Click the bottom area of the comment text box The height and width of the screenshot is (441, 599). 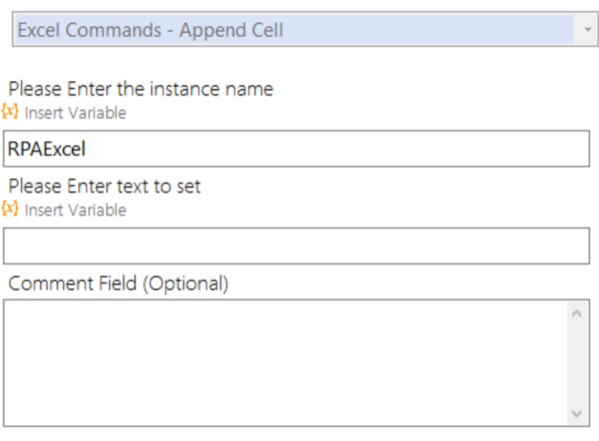(285, 409)
